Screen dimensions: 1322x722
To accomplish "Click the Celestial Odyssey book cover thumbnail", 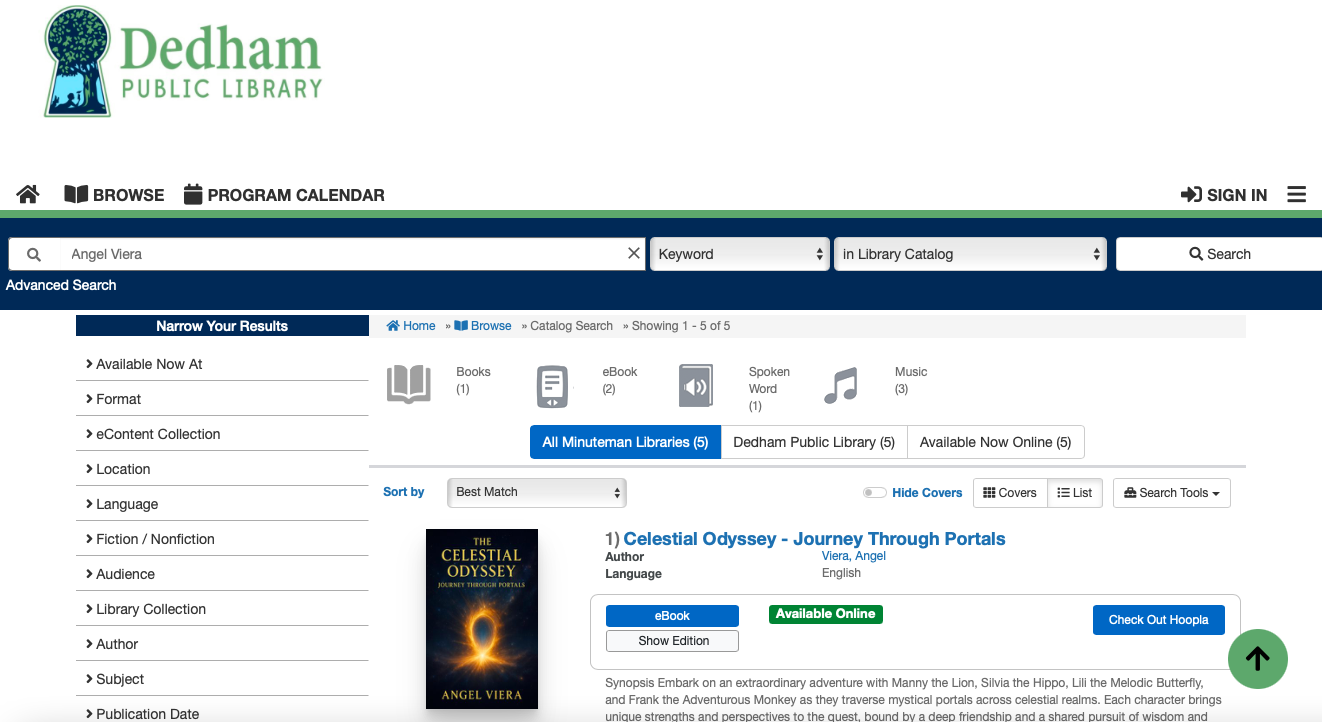I will click(x=482, y=619).
